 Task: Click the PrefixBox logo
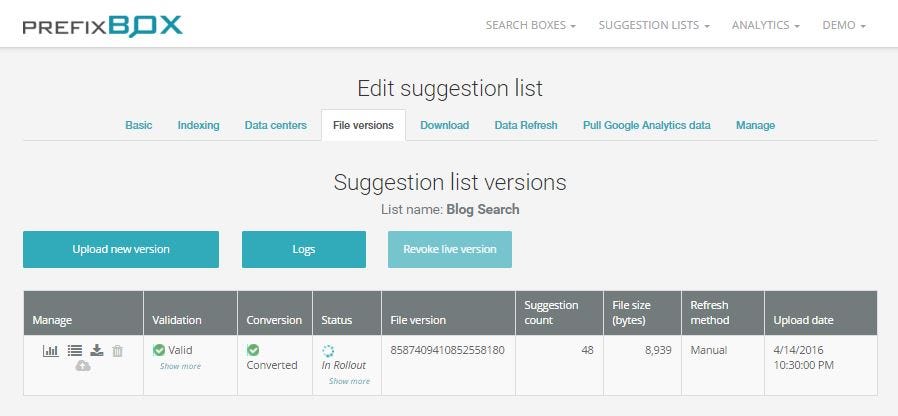tap(103, 26)
